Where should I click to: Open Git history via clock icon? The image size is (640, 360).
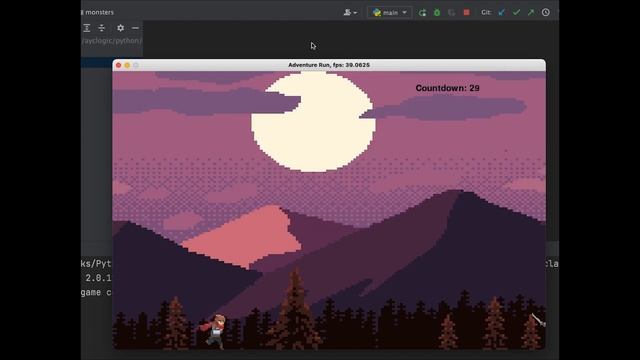tap(546, 12)
